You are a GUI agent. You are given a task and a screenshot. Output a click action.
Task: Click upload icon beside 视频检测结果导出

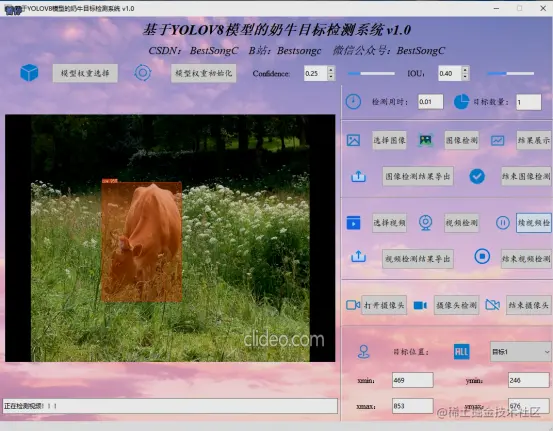pyautogui.click(x=358, y=256)
